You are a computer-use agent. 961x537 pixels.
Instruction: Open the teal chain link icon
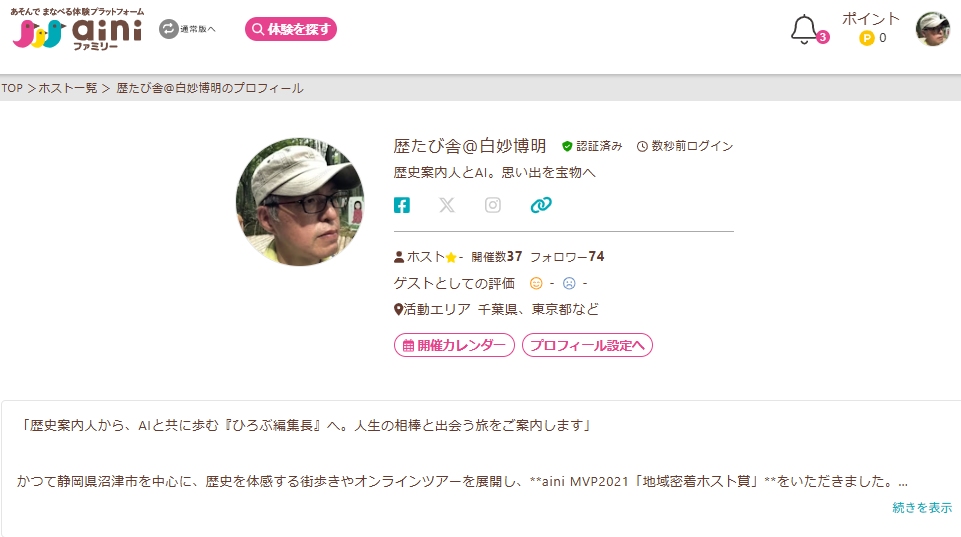[541, 205]
